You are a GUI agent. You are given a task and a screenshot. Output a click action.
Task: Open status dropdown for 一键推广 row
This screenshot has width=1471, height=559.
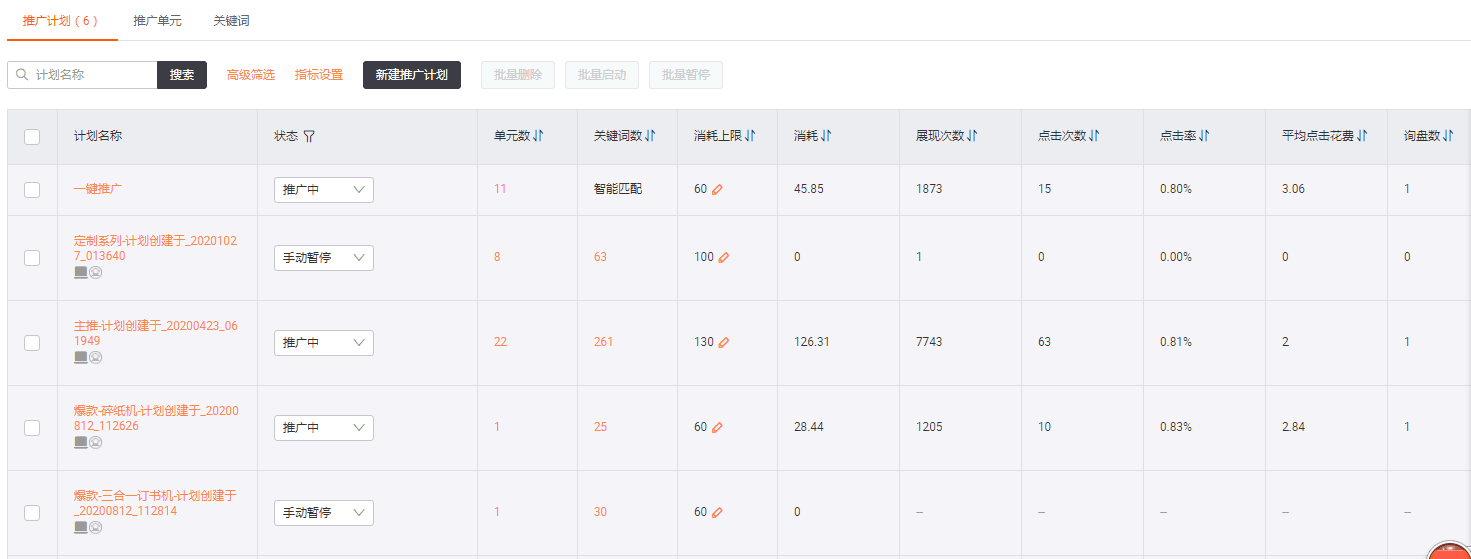[323, 190]
